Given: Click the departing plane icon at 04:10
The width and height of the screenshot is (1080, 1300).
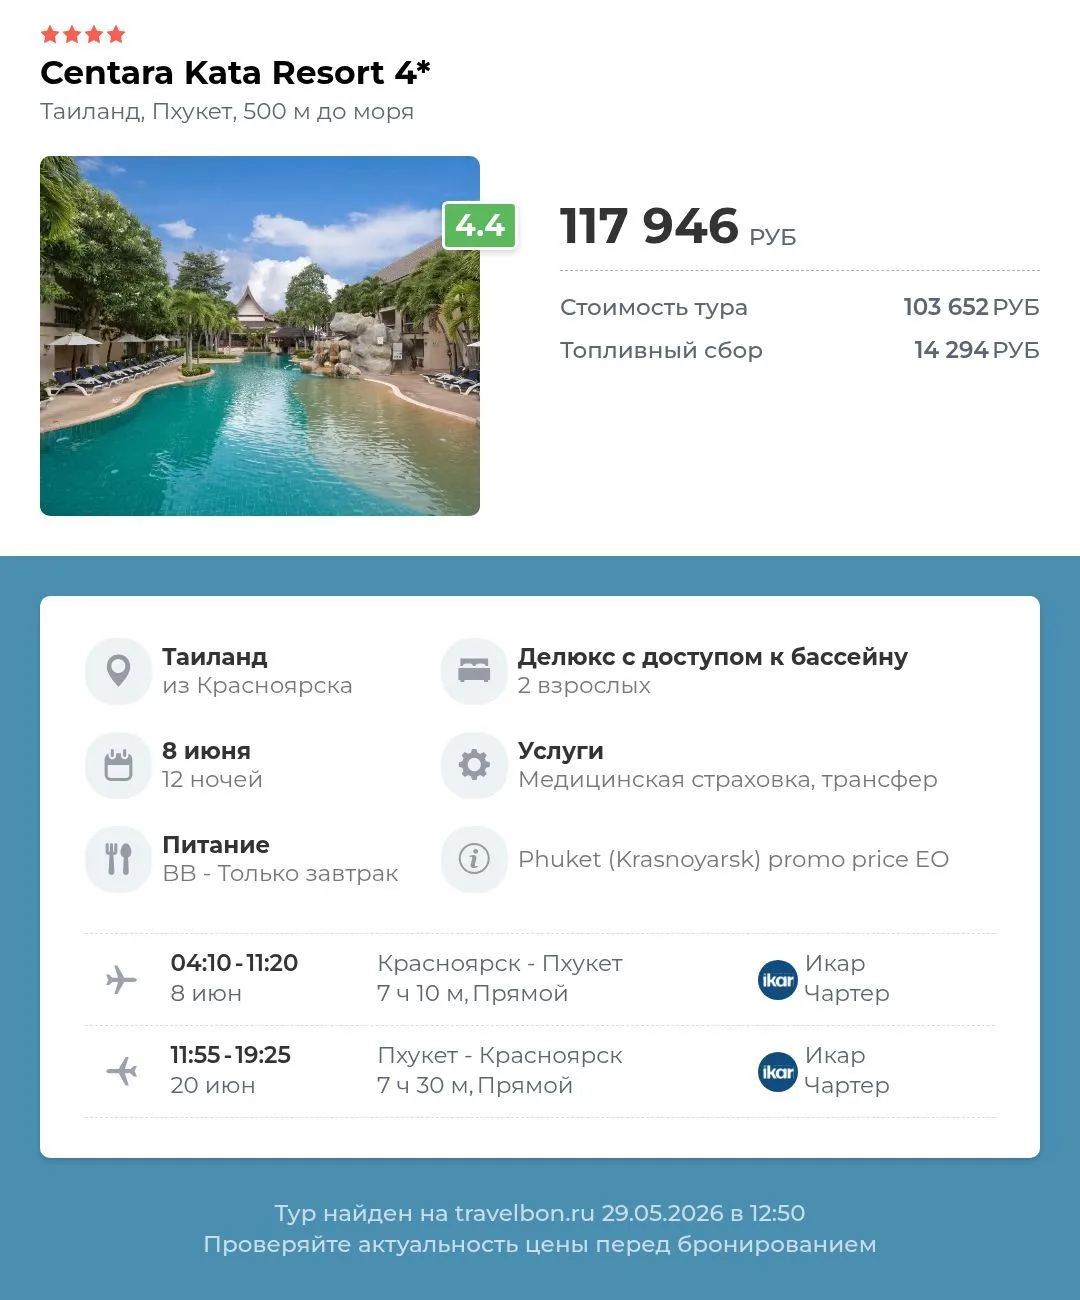Looking at the screenshot, I should coord(121,979).
